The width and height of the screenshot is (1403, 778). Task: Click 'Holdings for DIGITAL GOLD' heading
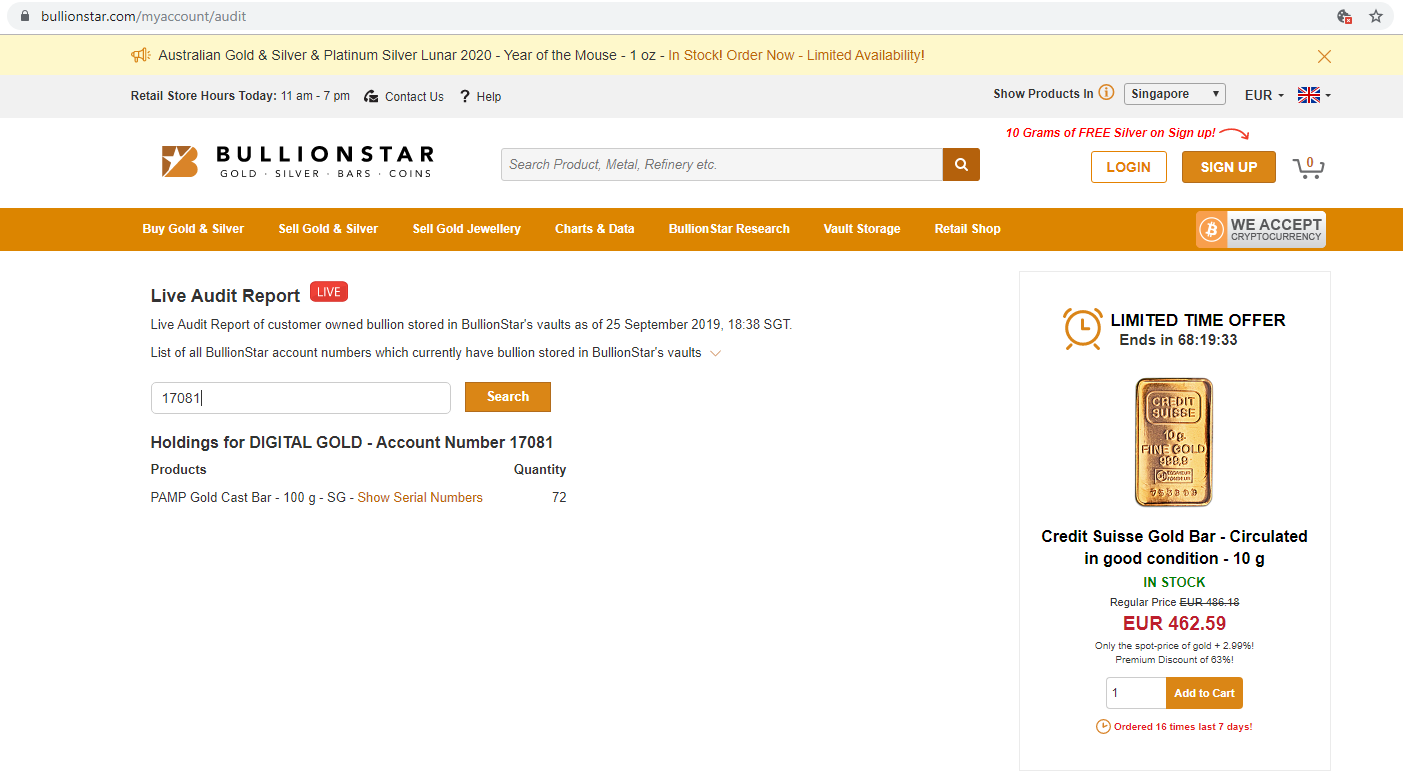257,442
